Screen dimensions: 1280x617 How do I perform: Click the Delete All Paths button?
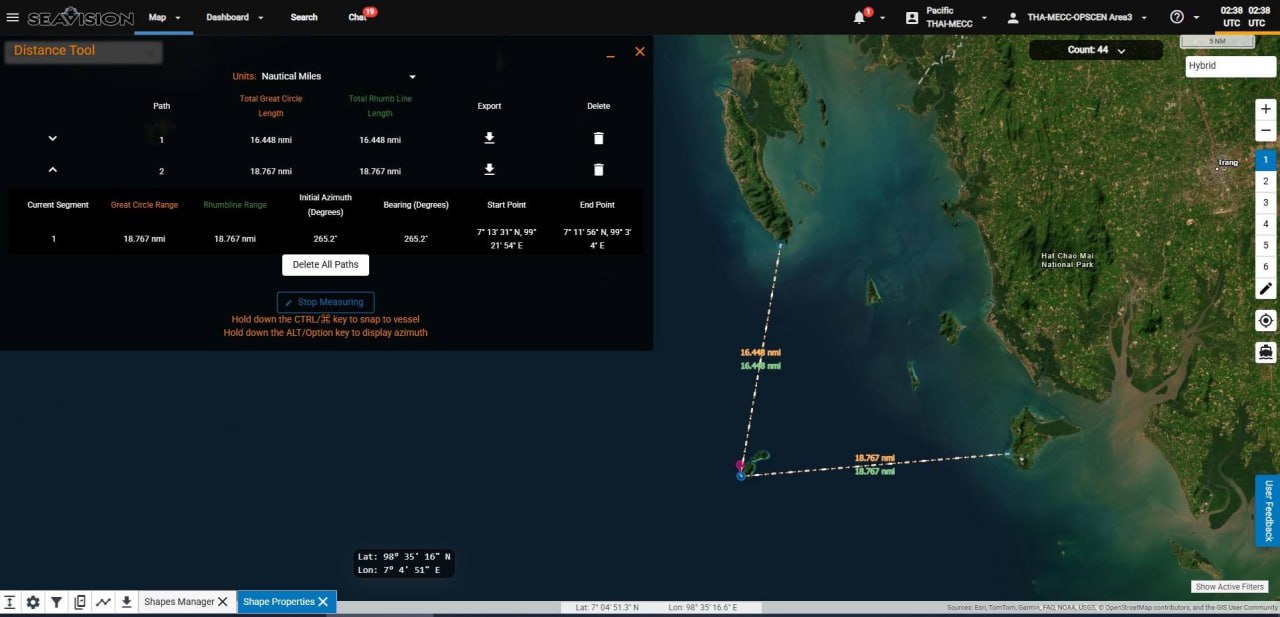[x=326, y=265]
